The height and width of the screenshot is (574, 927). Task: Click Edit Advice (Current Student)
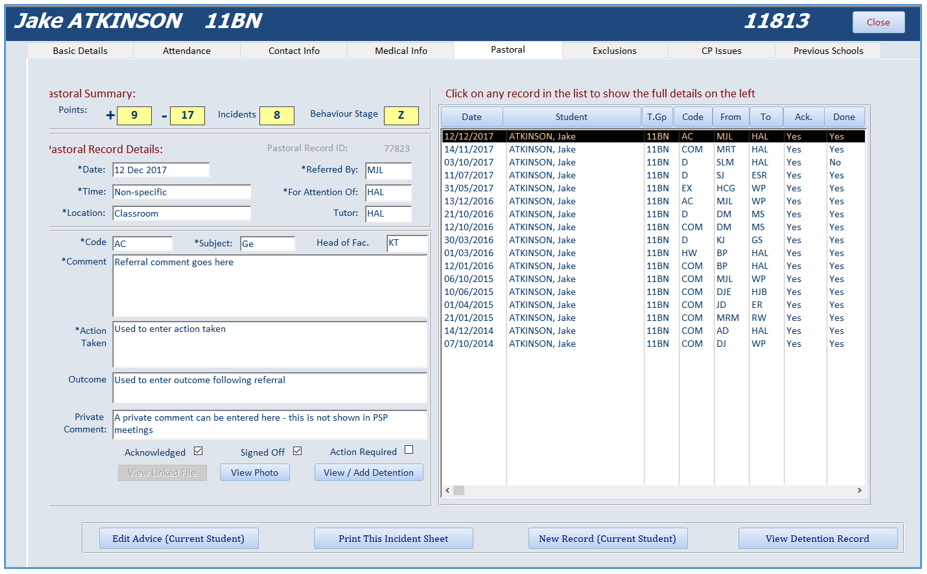coord(179,539)
